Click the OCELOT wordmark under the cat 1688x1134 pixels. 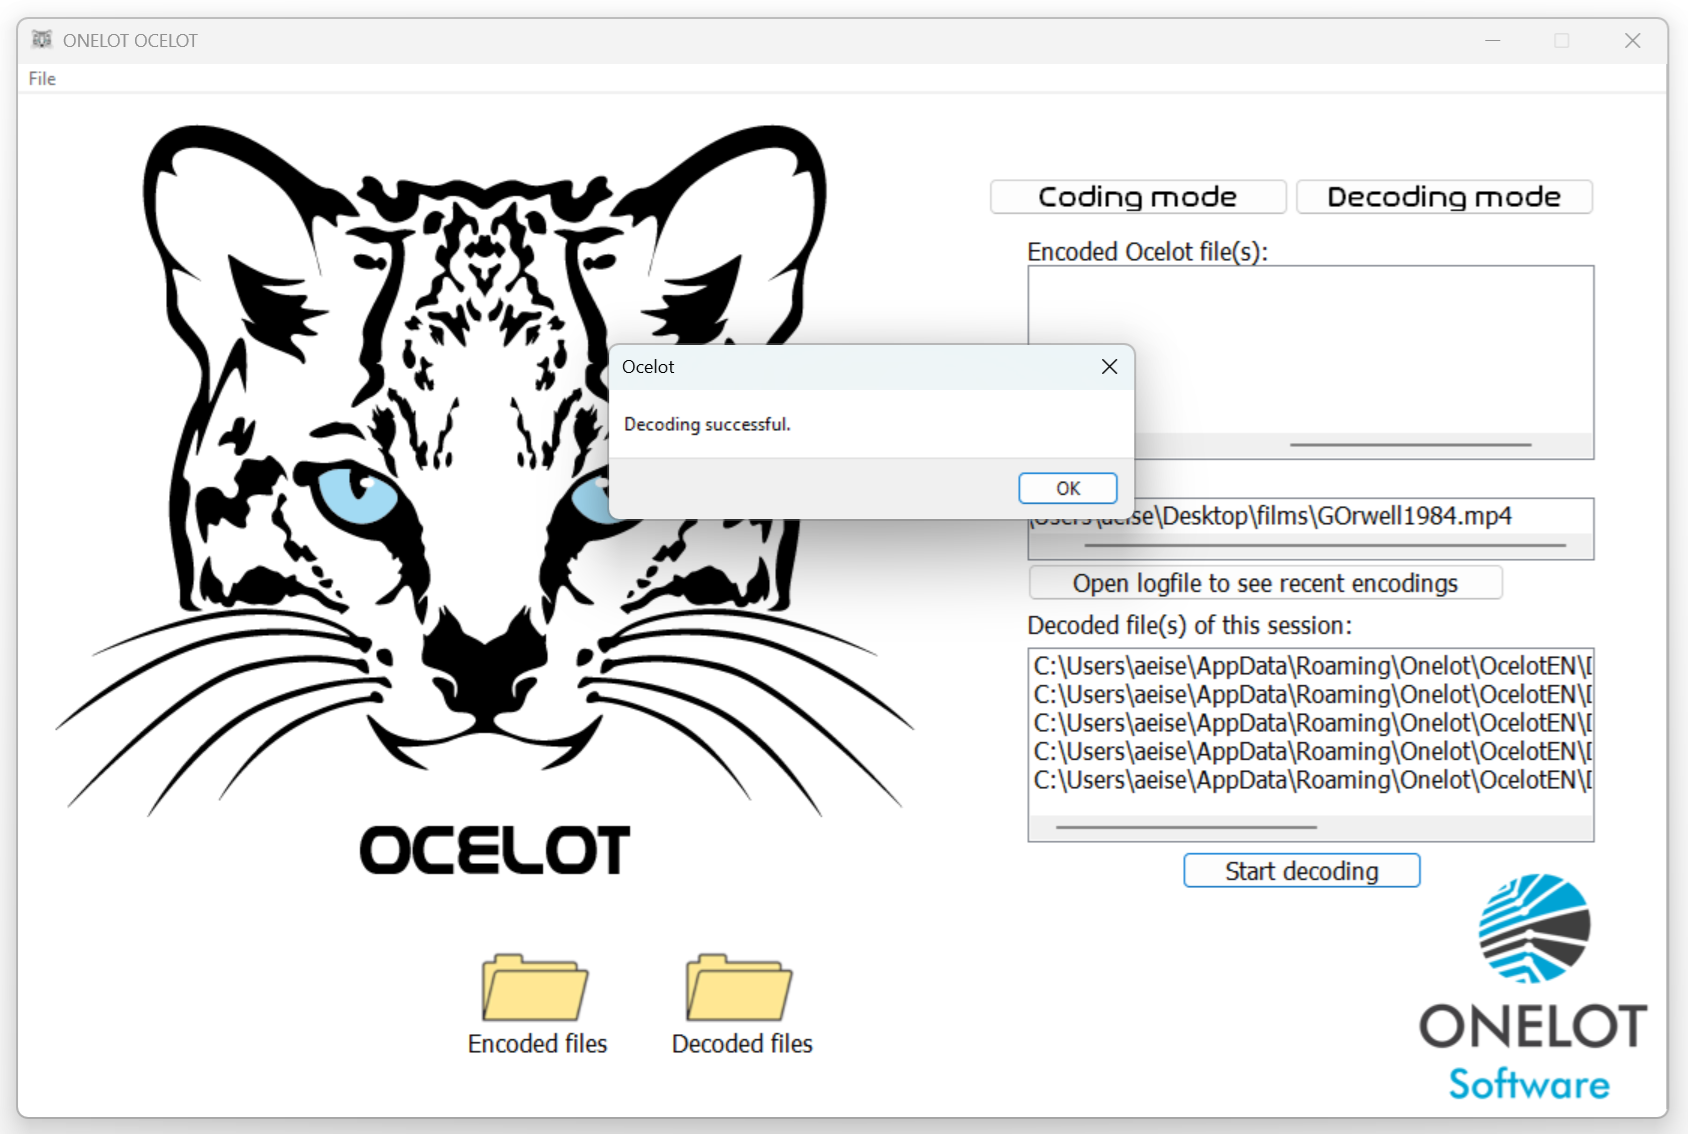(494, 851)
